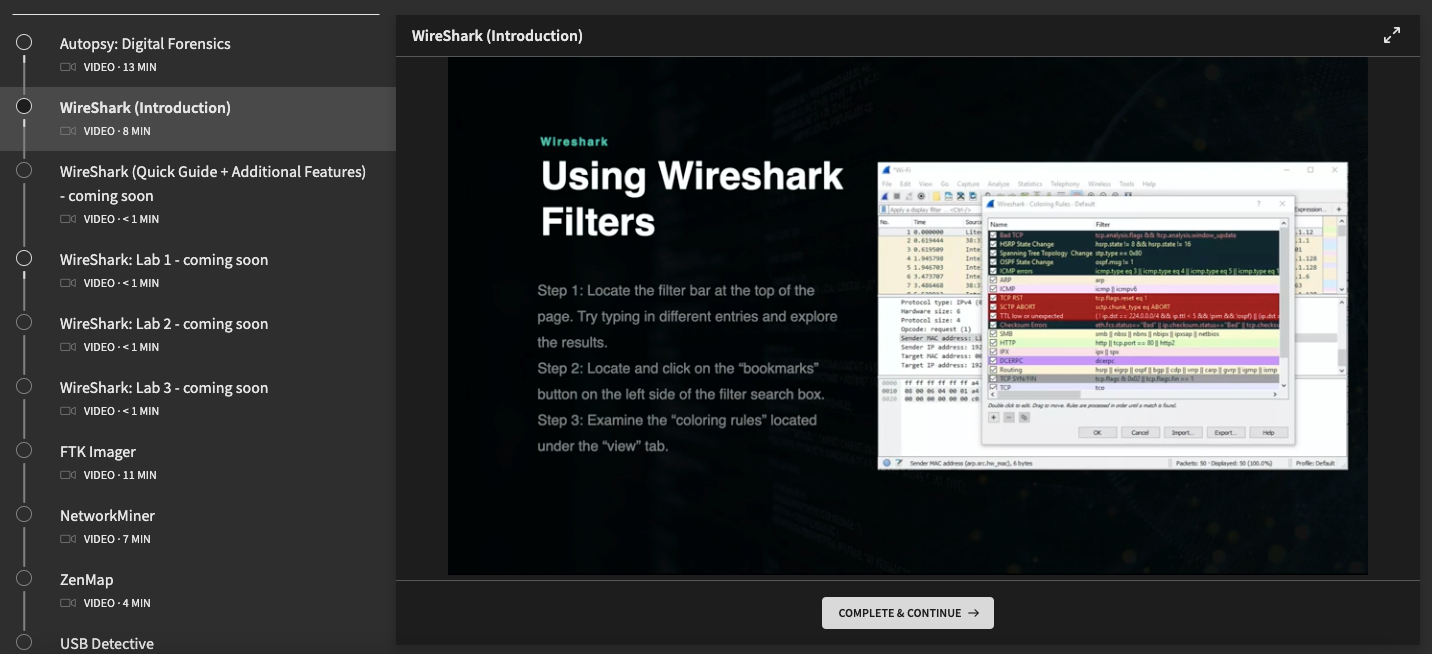The image size is (1432, 654).
Task: Click the completion circle beside NetworkMiner
Action: pyautogui.click(x=24, y=514)
